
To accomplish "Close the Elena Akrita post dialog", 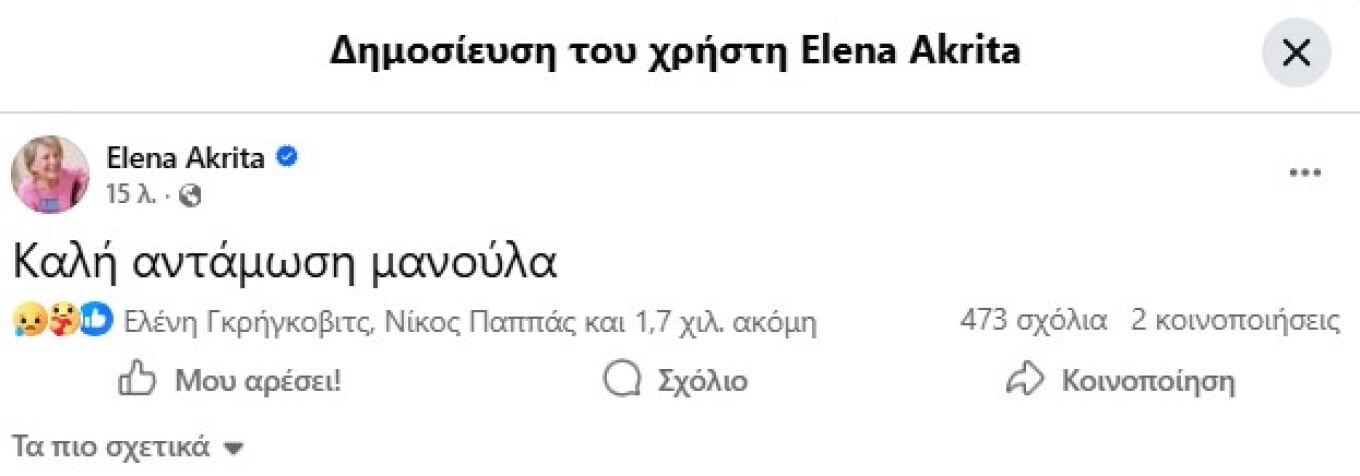I will click(1296, 53).
